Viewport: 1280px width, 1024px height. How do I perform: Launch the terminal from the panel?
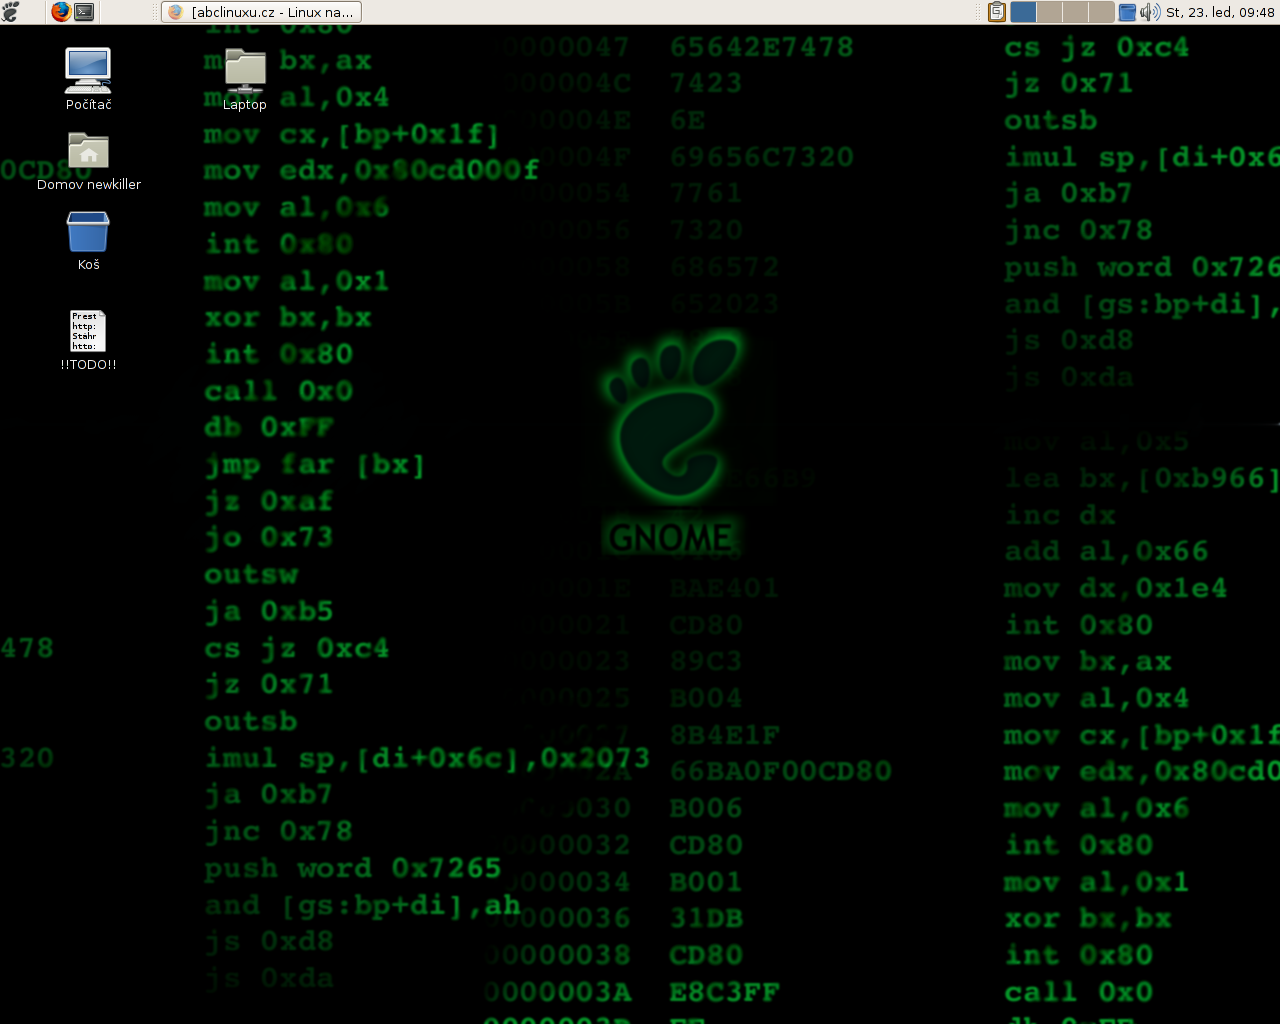click(85, 12)
